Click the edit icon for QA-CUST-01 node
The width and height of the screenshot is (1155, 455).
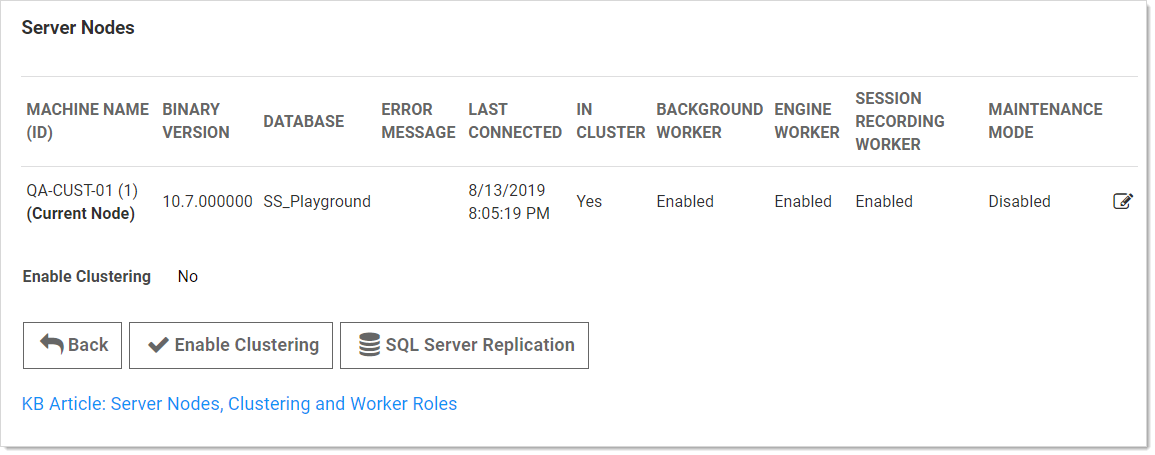coord(1123,201)
